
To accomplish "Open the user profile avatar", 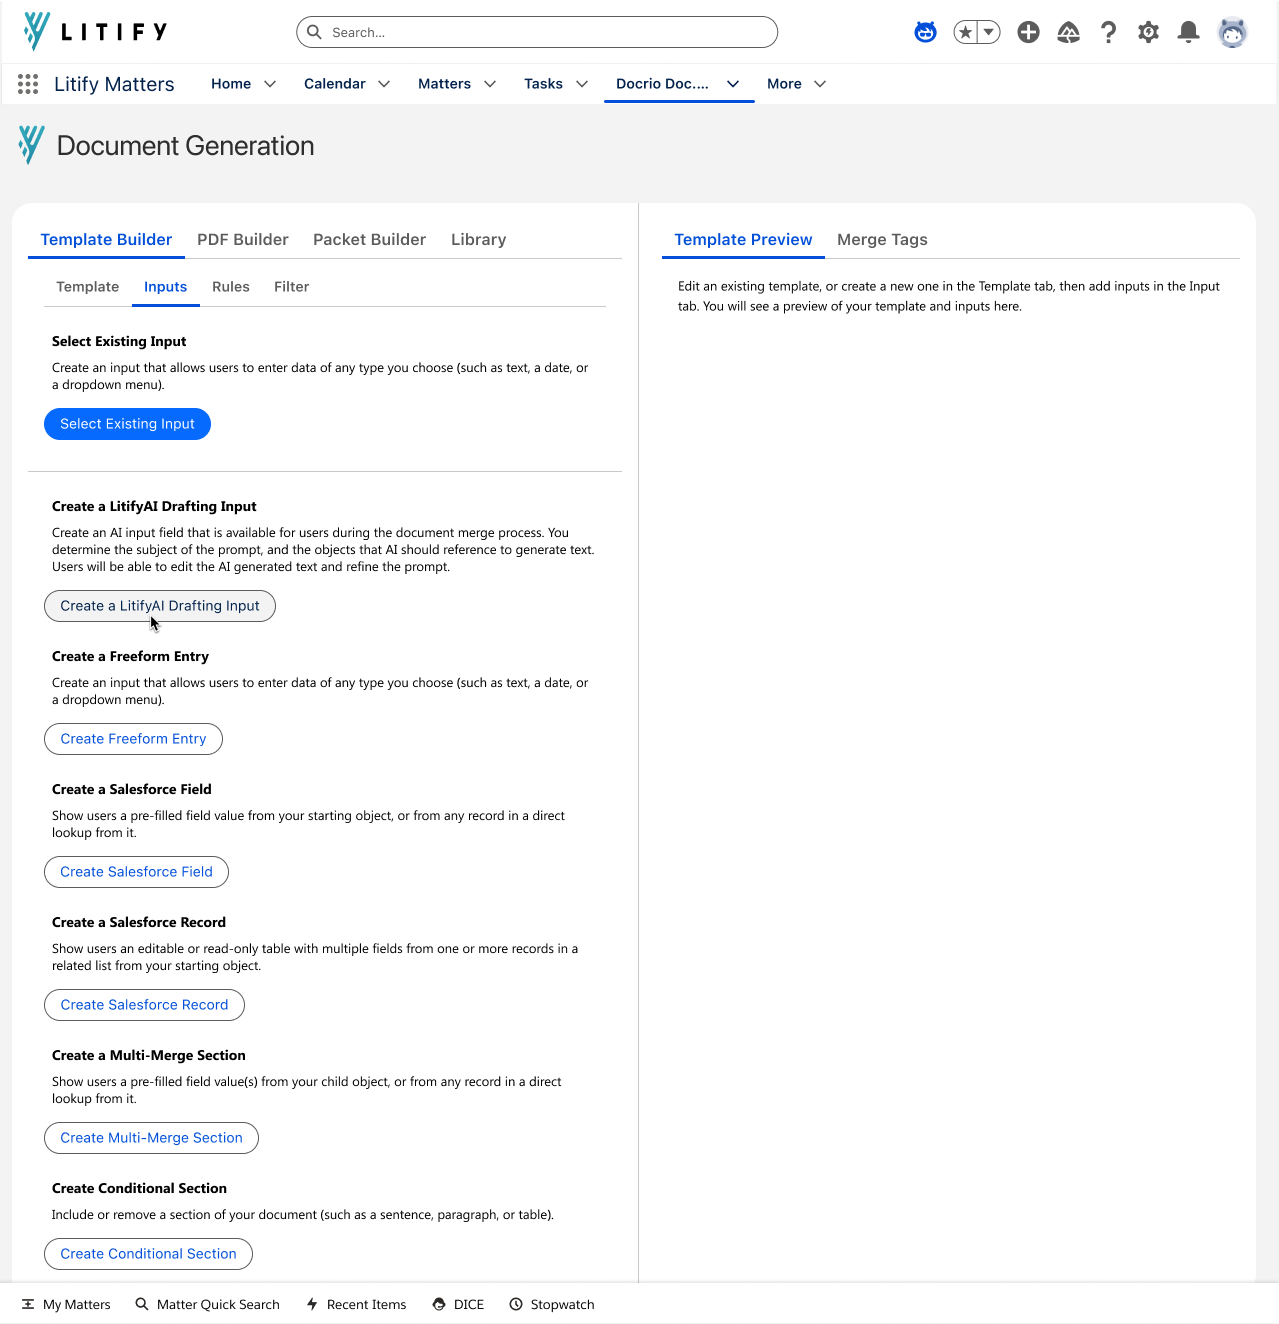I will pyautogui.click(x=1233, y=32).
